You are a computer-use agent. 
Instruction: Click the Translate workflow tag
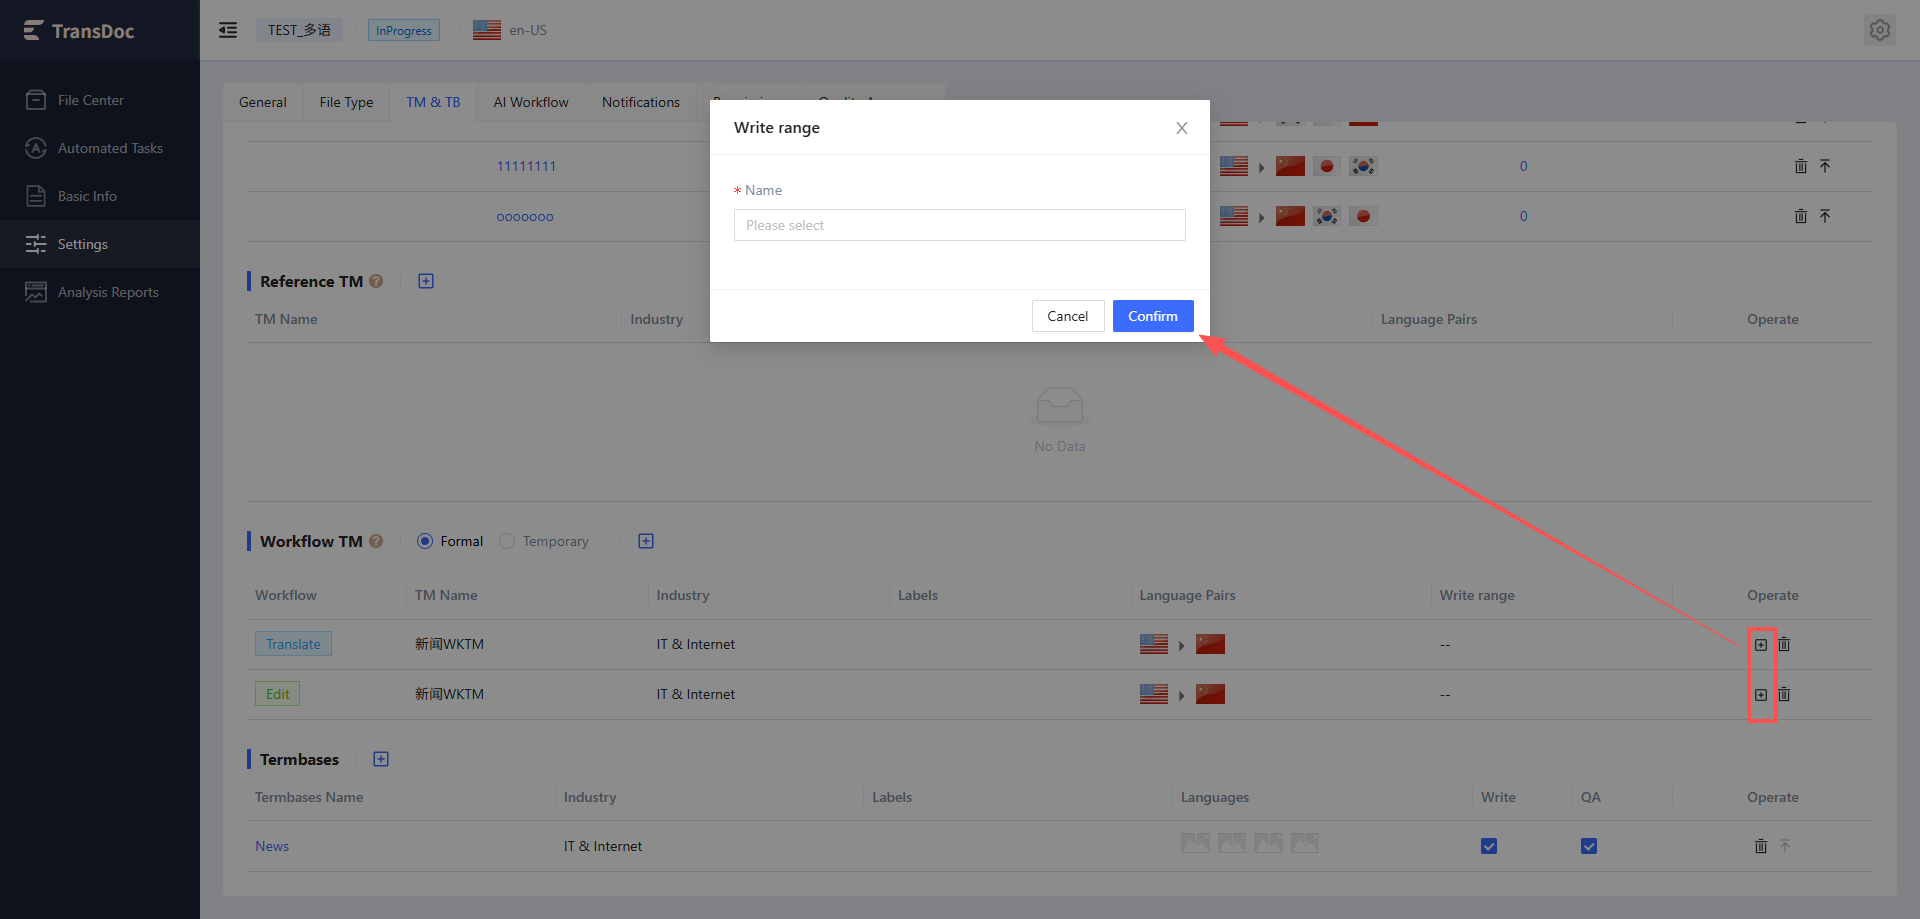[x=293, y=644]
